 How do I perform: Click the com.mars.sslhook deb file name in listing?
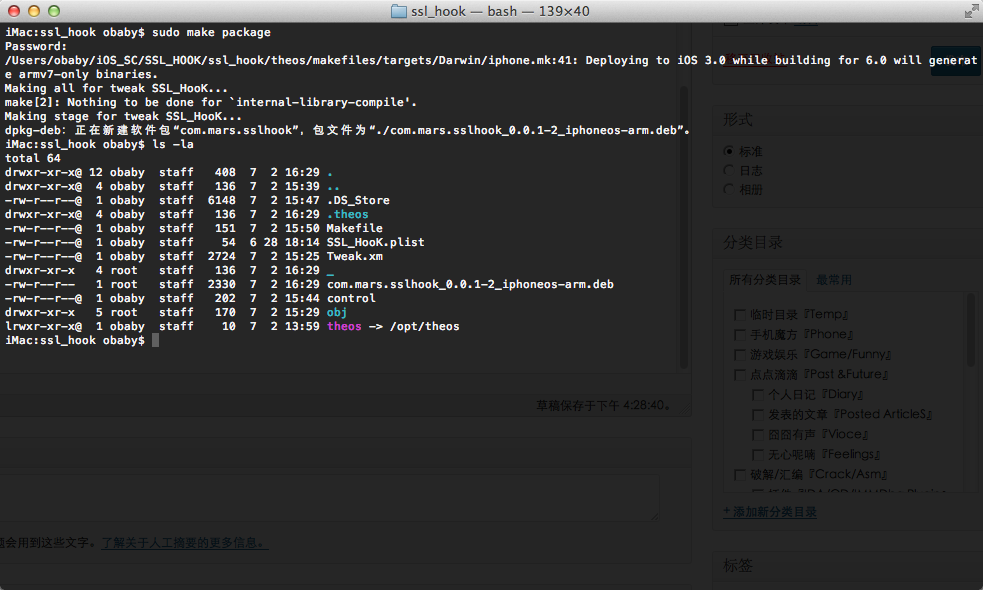click(470, 284)
